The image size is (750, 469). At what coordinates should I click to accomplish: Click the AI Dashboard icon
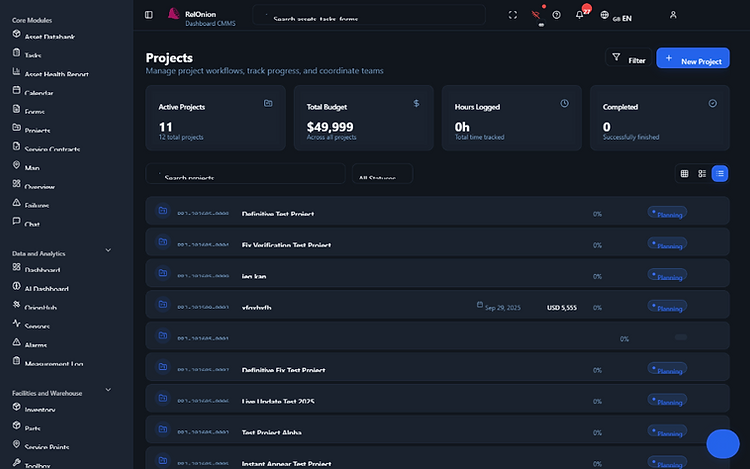(x=16, y=286)
